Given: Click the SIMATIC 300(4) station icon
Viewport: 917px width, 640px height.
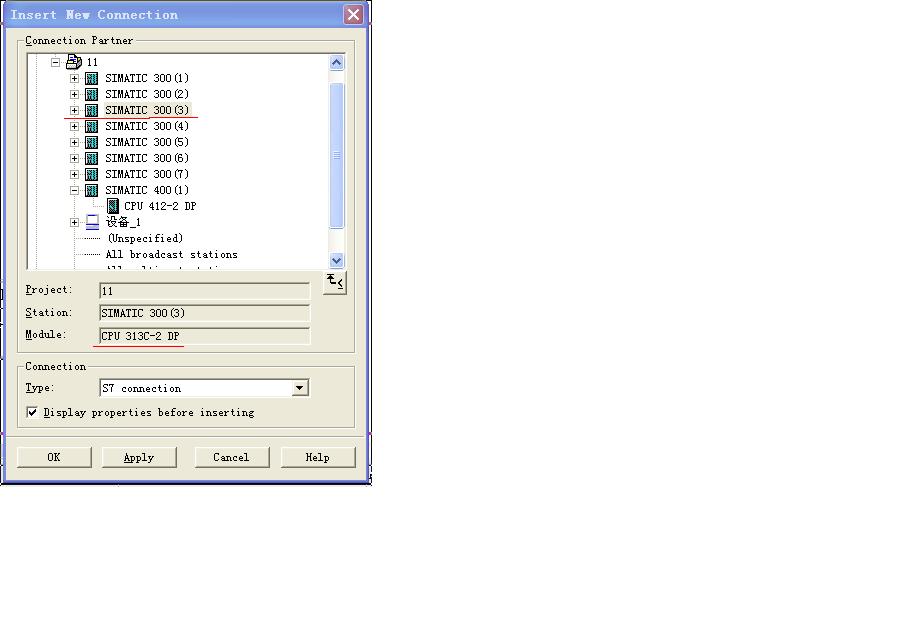Looking at the screenshot, I should 91,126.
